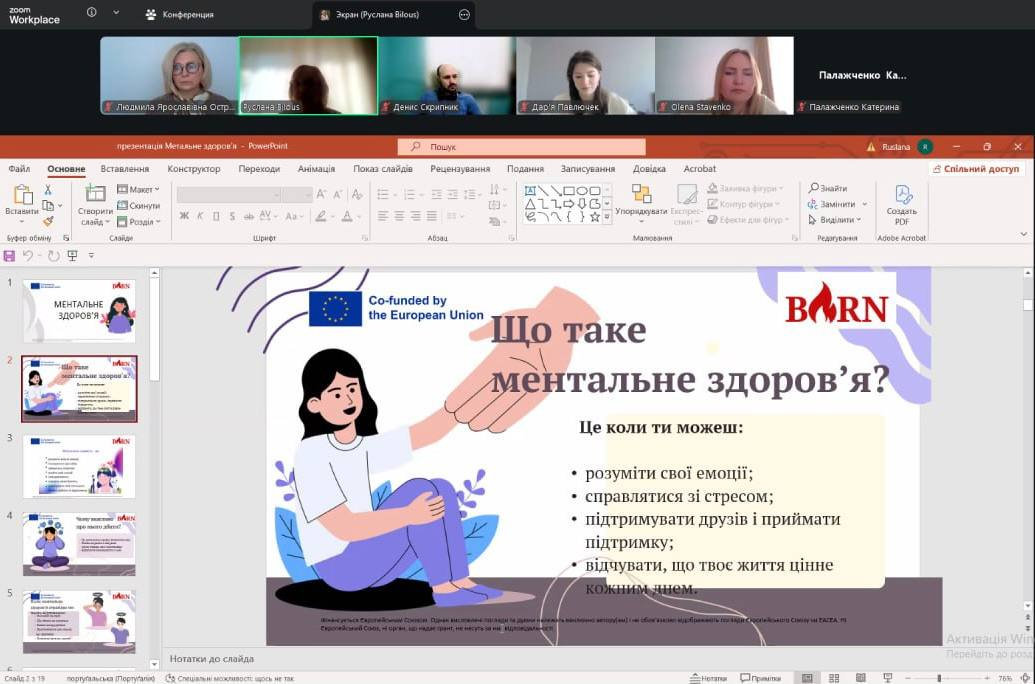Image resolution: width=1035 pixels, height=684 pixels.
Task: Click the Paste (Вставити) clipboard icon
Action: coord(22,196)
